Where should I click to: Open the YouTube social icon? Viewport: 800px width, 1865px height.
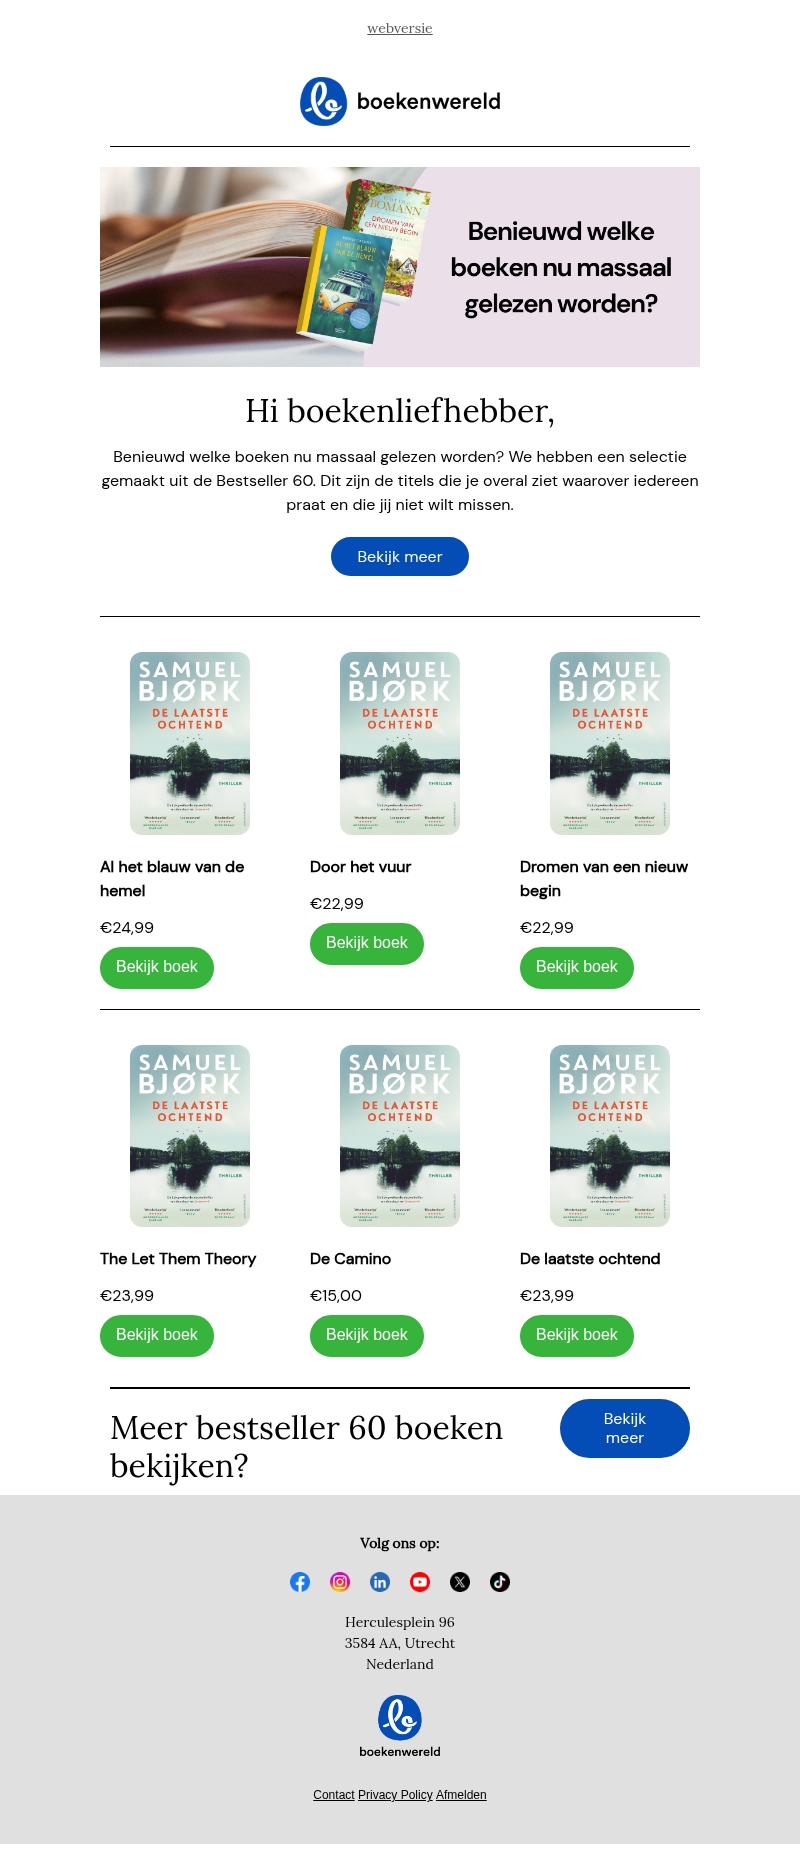tap(420, 1582)
